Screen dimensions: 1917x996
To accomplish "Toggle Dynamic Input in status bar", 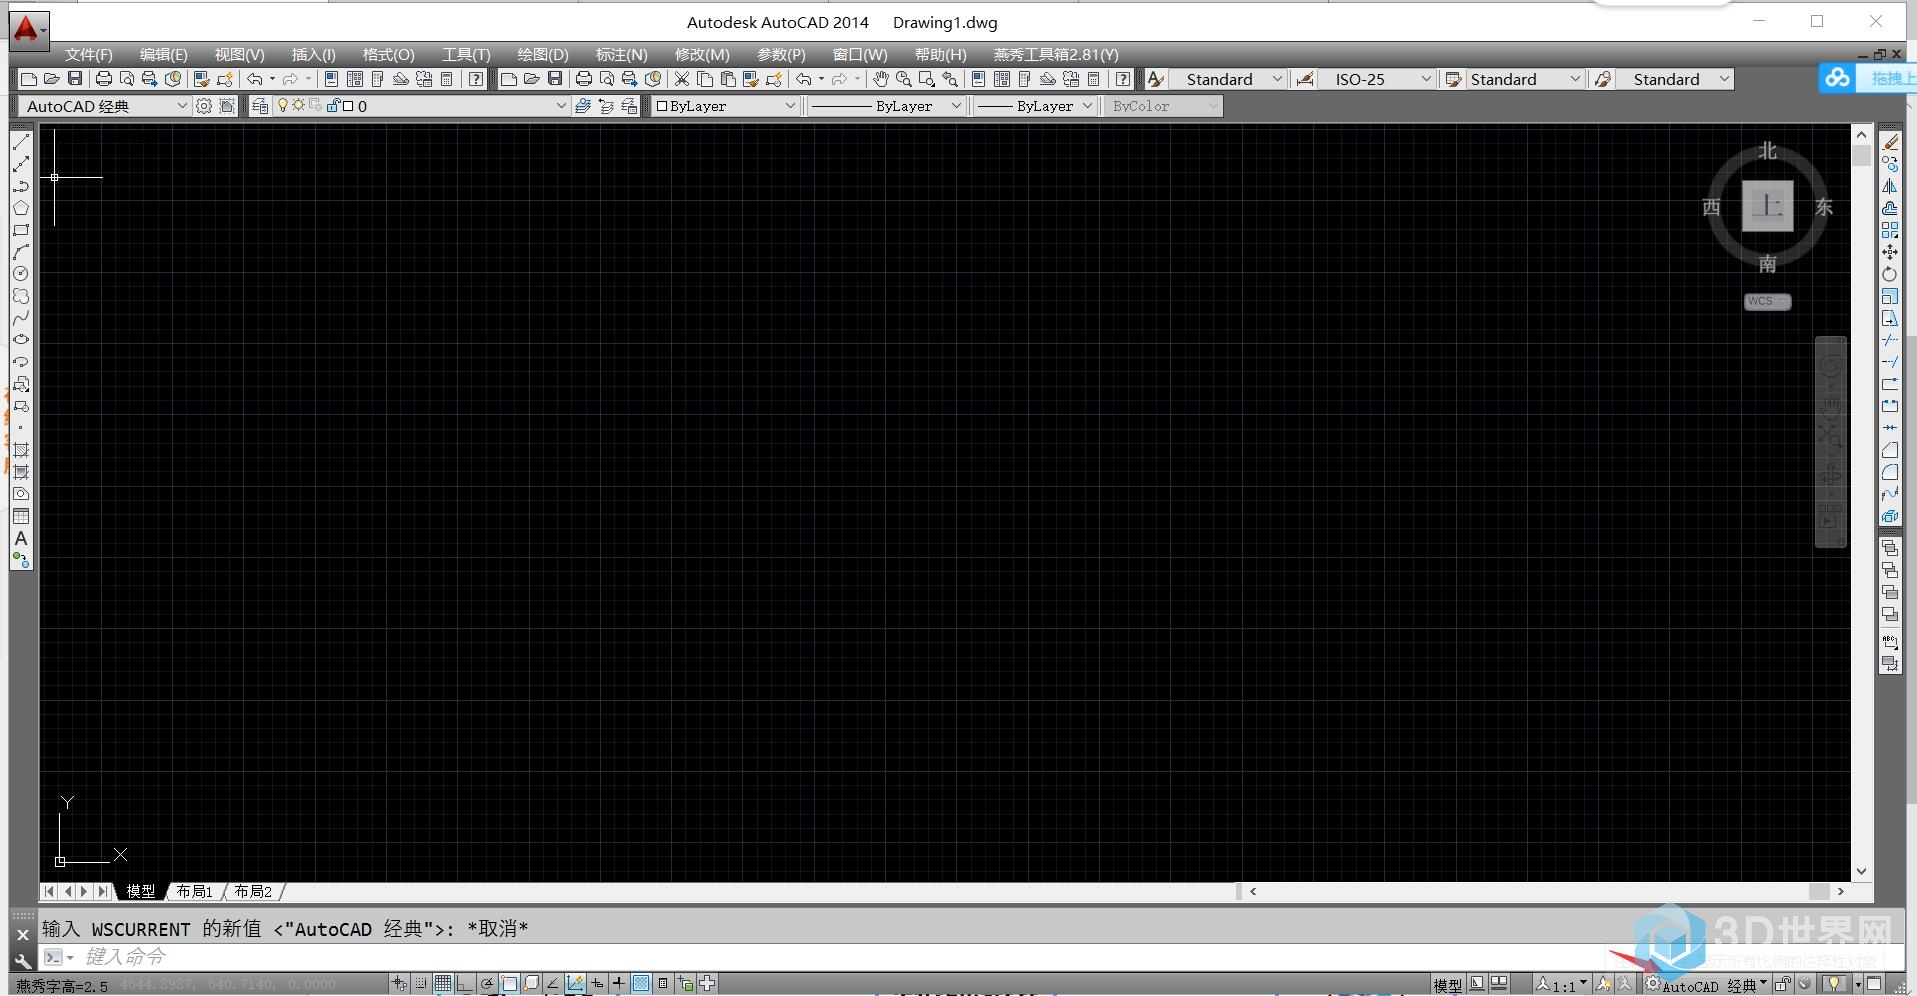I will pos(597,984).
